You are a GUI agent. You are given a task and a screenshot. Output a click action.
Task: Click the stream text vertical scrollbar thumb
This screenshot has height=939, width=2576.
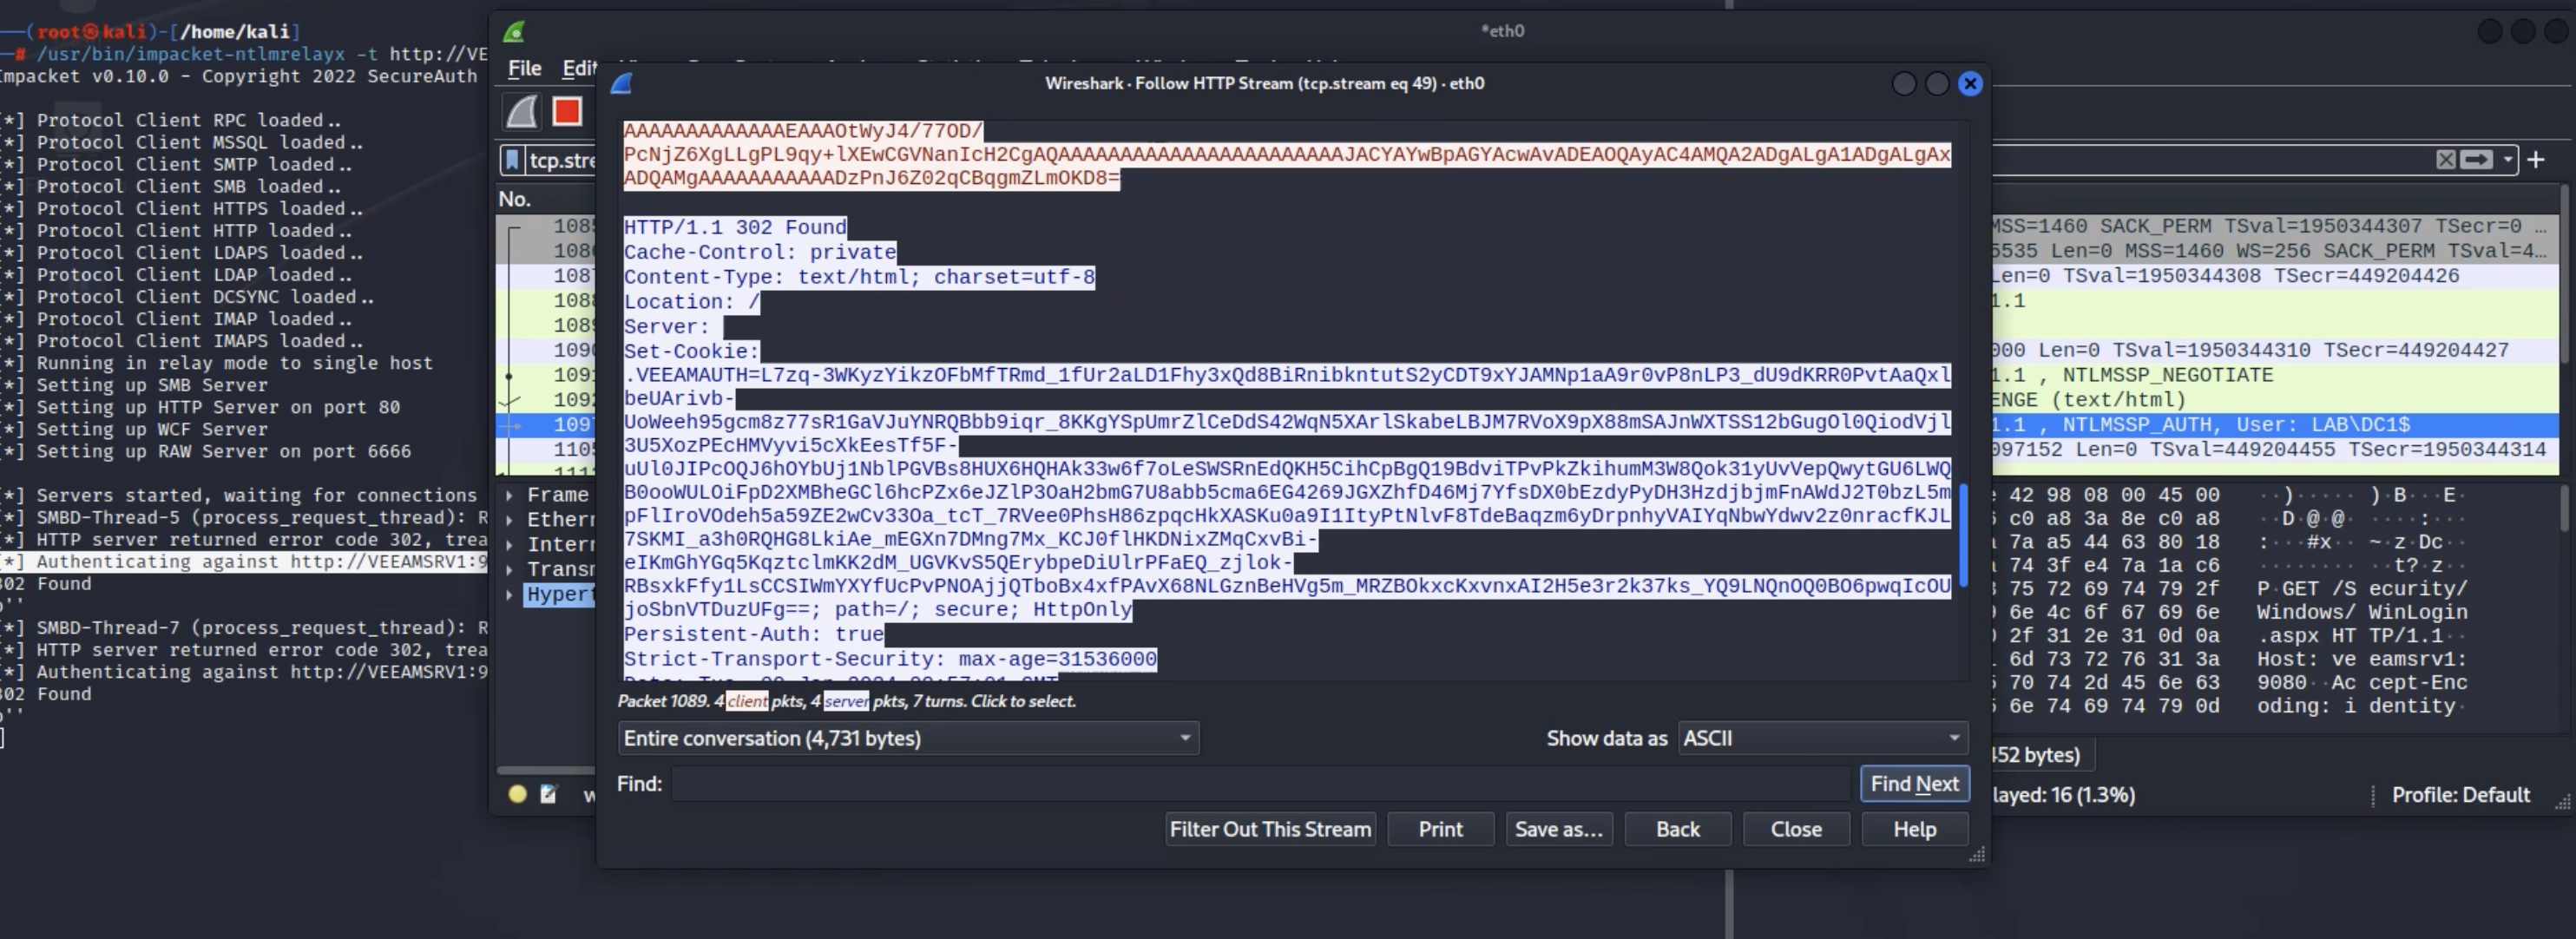(x=1963, y=535)
